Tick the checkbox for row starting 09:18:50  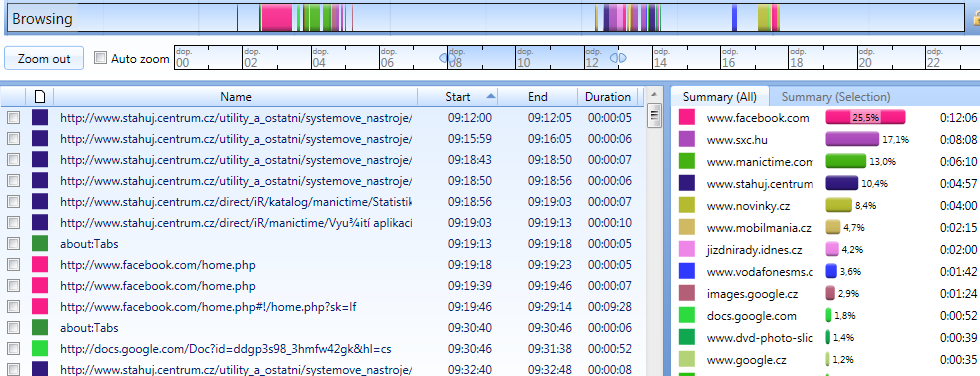(13, 181)
